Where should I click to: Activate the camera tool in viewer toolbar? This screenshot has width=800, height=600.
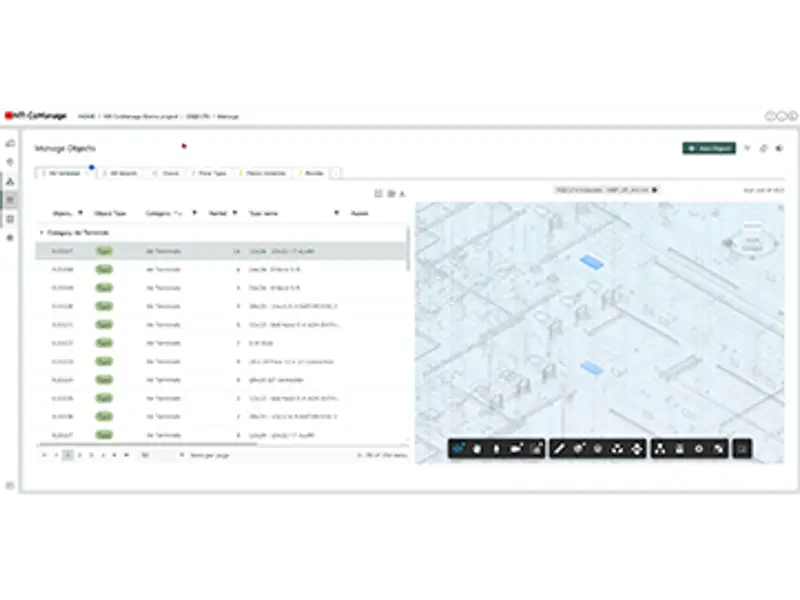pyautogui.click(x=516, y=449)
